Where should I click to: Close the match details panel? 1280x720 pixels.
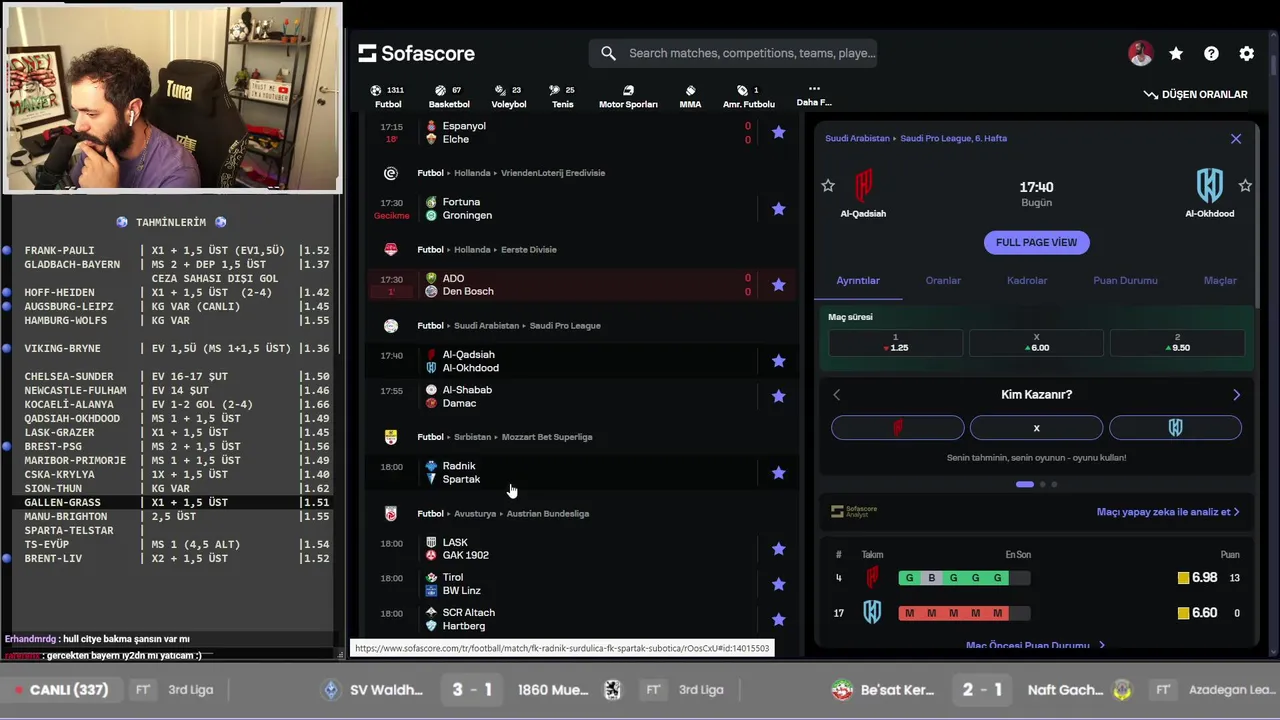(x=1236, y=139)
